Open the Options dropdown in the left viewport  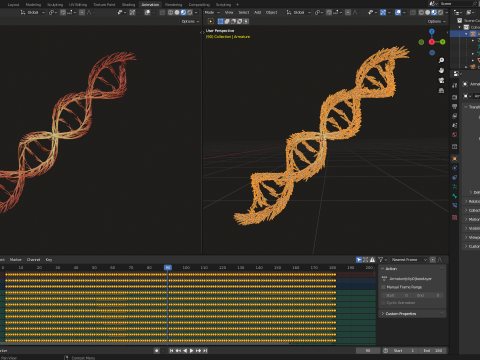pos(190,21)
